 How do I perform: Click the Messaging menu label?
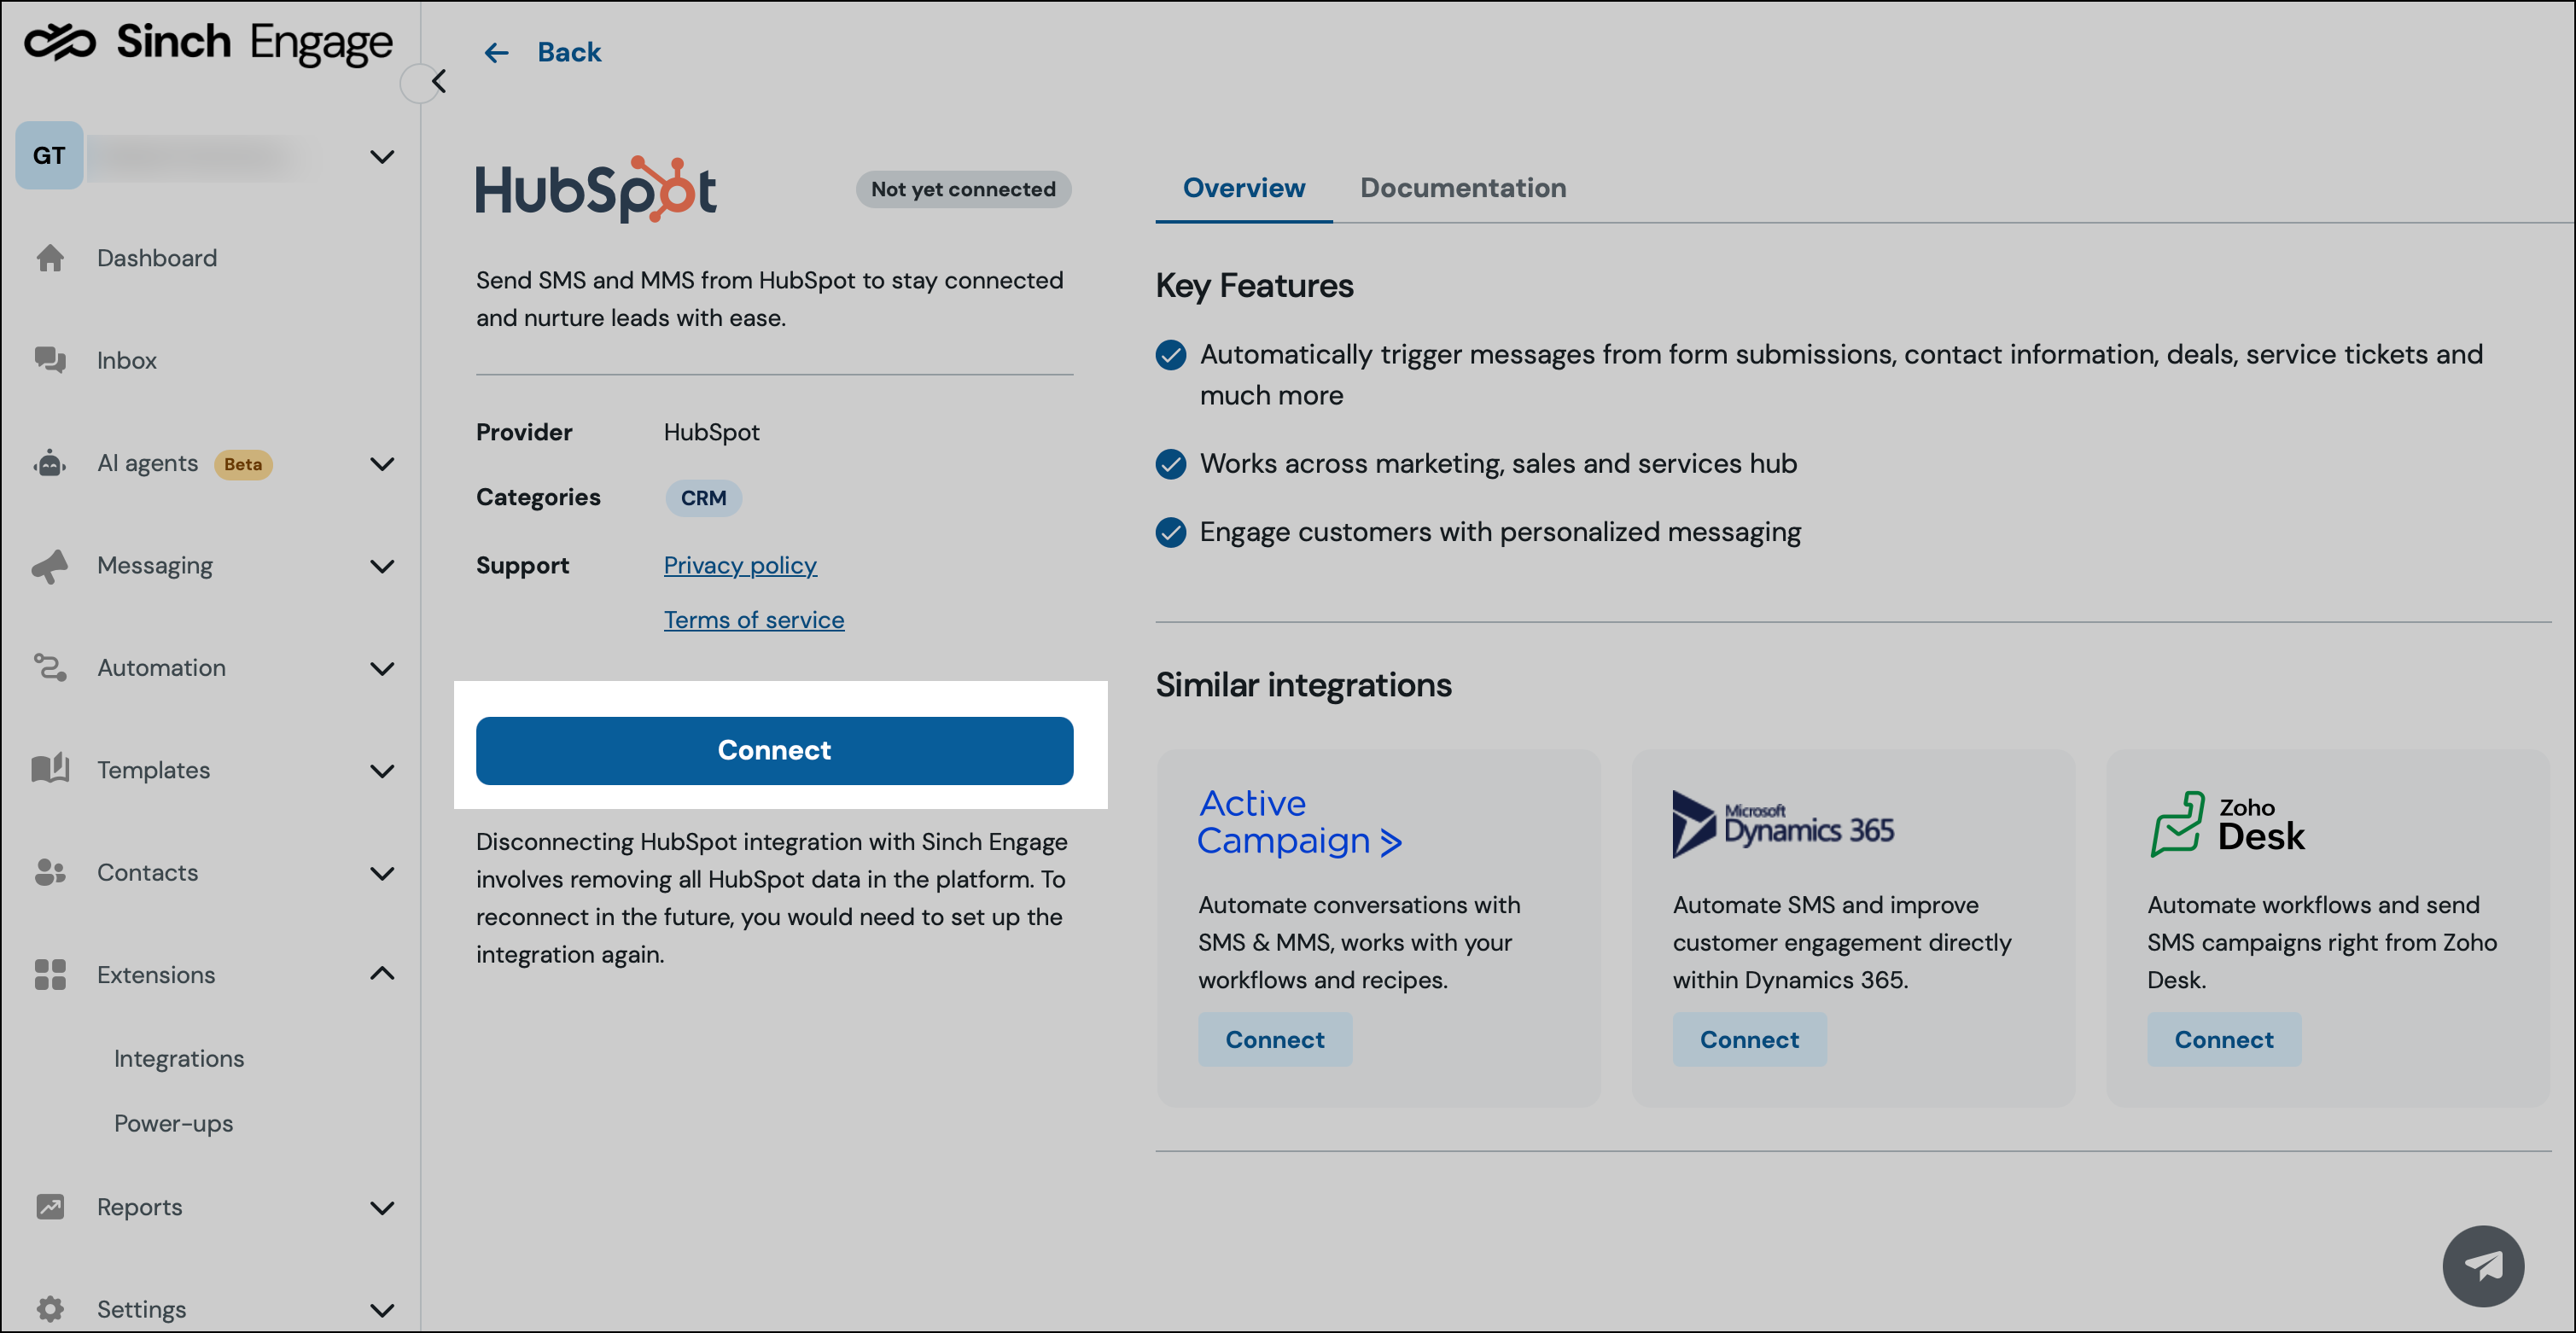point(155,566)
